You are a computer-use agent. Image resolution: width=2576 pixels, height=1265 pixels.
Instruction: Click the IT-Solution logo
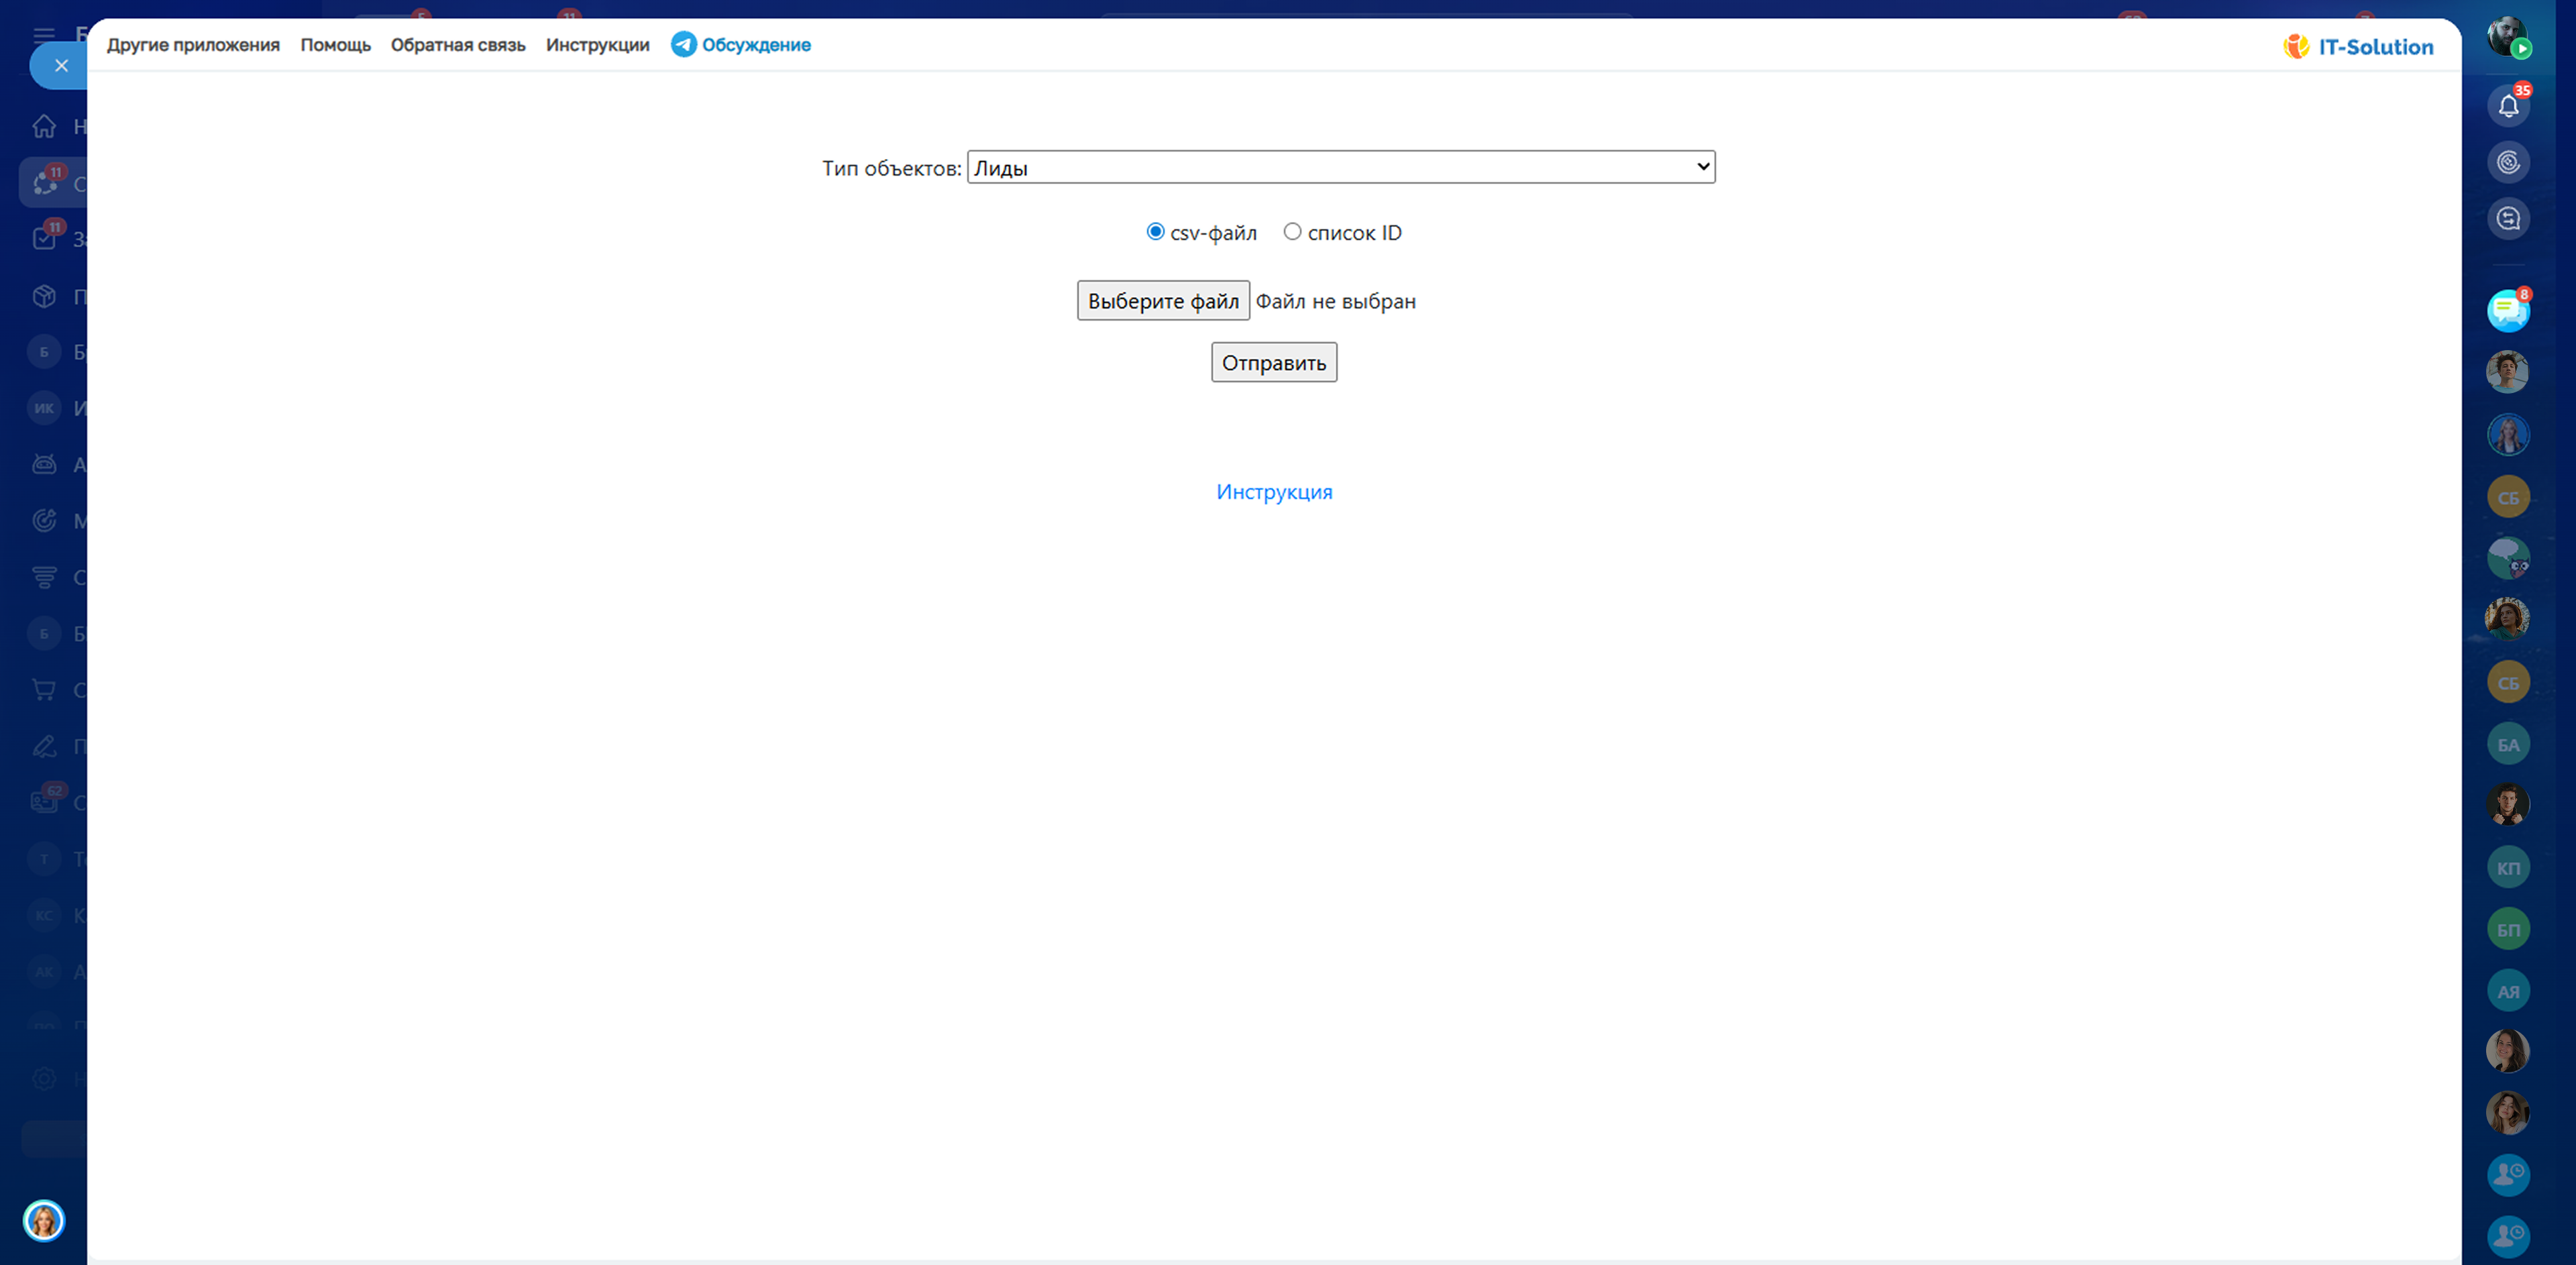click(2358, 47)
